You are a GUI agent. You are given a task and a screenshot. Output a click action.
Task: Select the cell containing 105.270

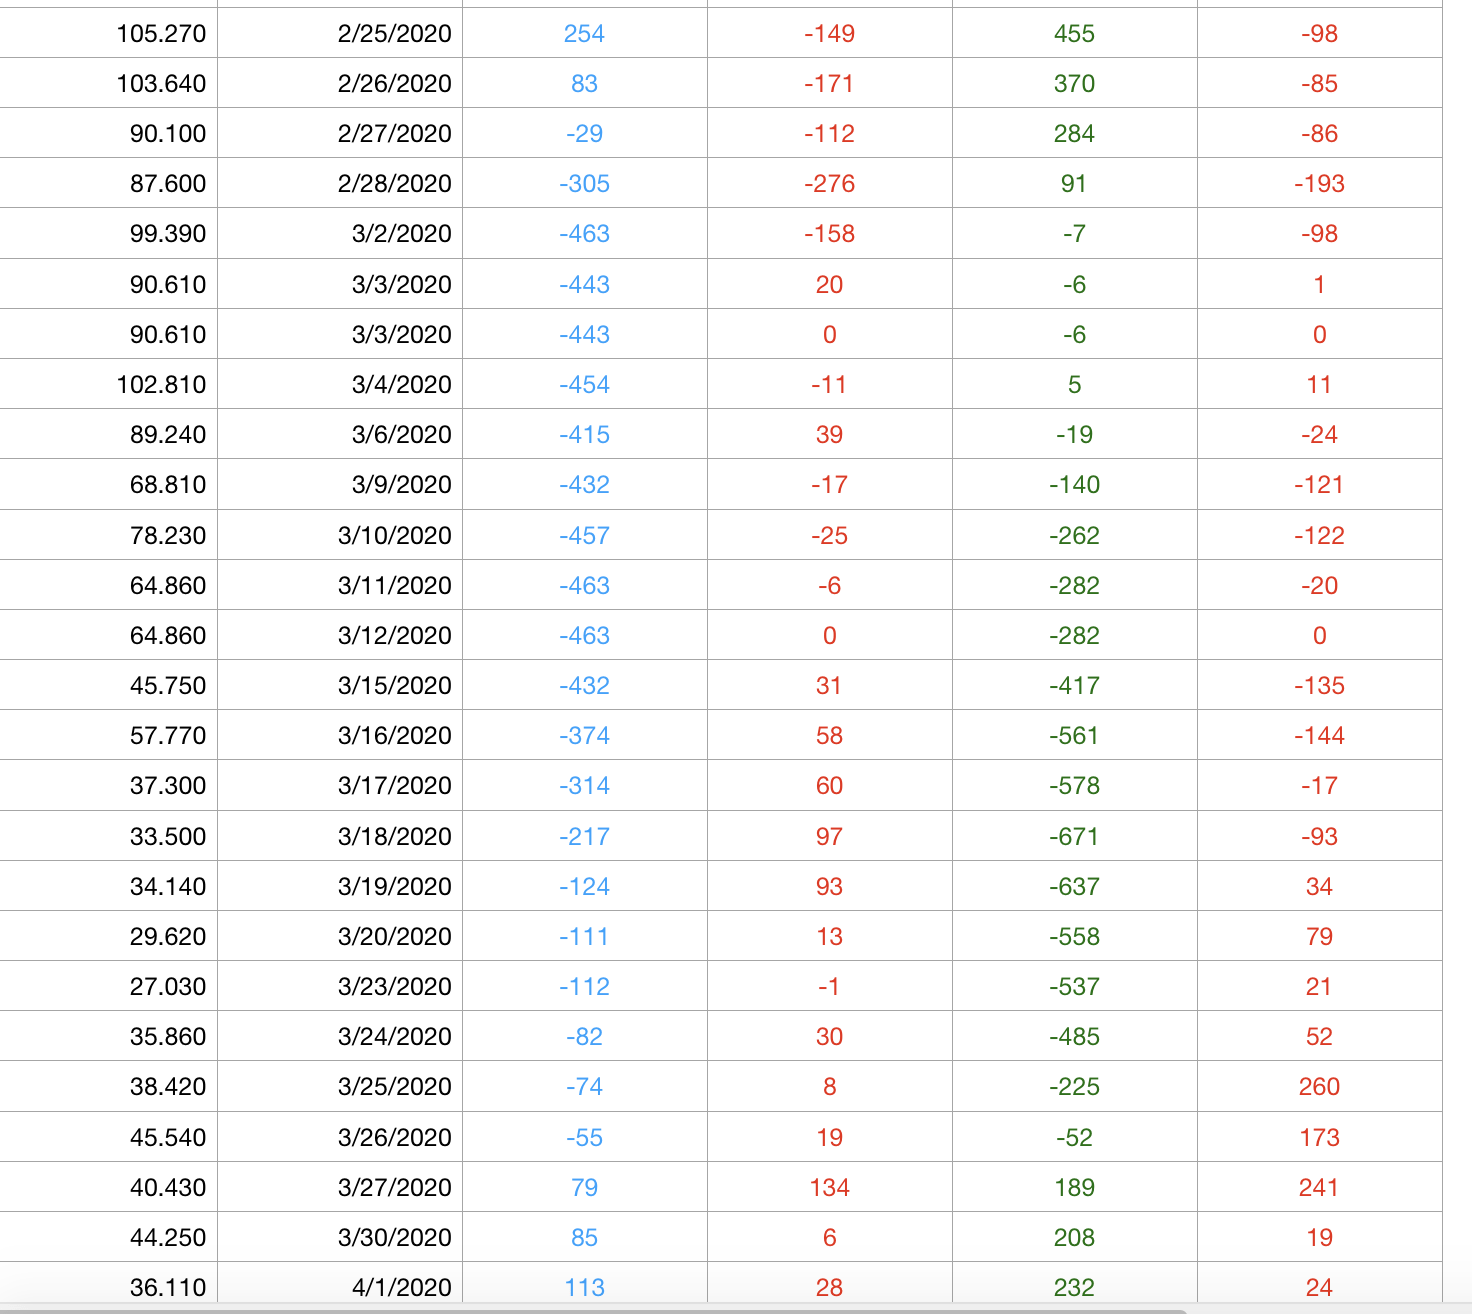pos(108,33)
